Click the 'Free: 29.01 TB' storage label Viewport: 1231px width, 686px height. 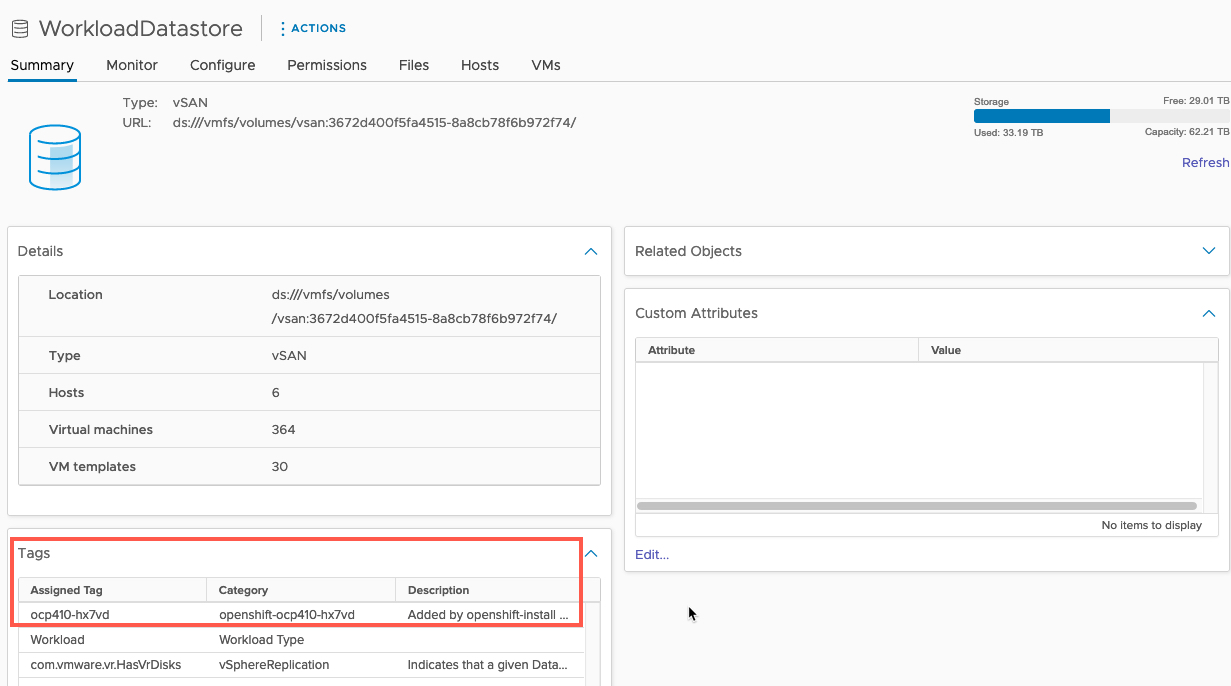[1196, 101]
